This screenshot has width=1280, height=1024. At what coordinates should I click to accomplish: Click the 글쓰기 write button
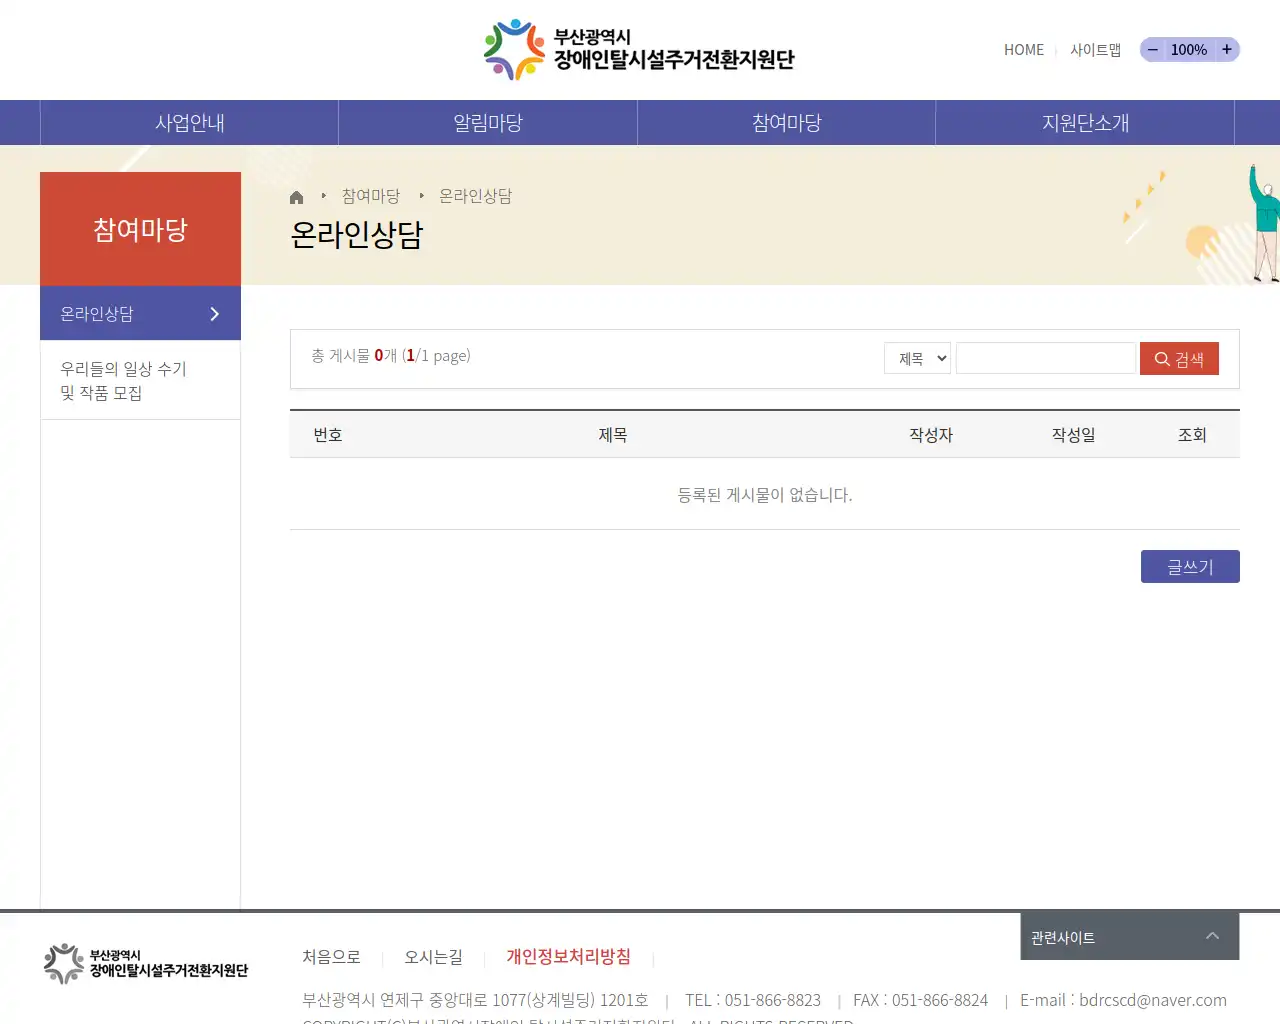(1190, 567)
